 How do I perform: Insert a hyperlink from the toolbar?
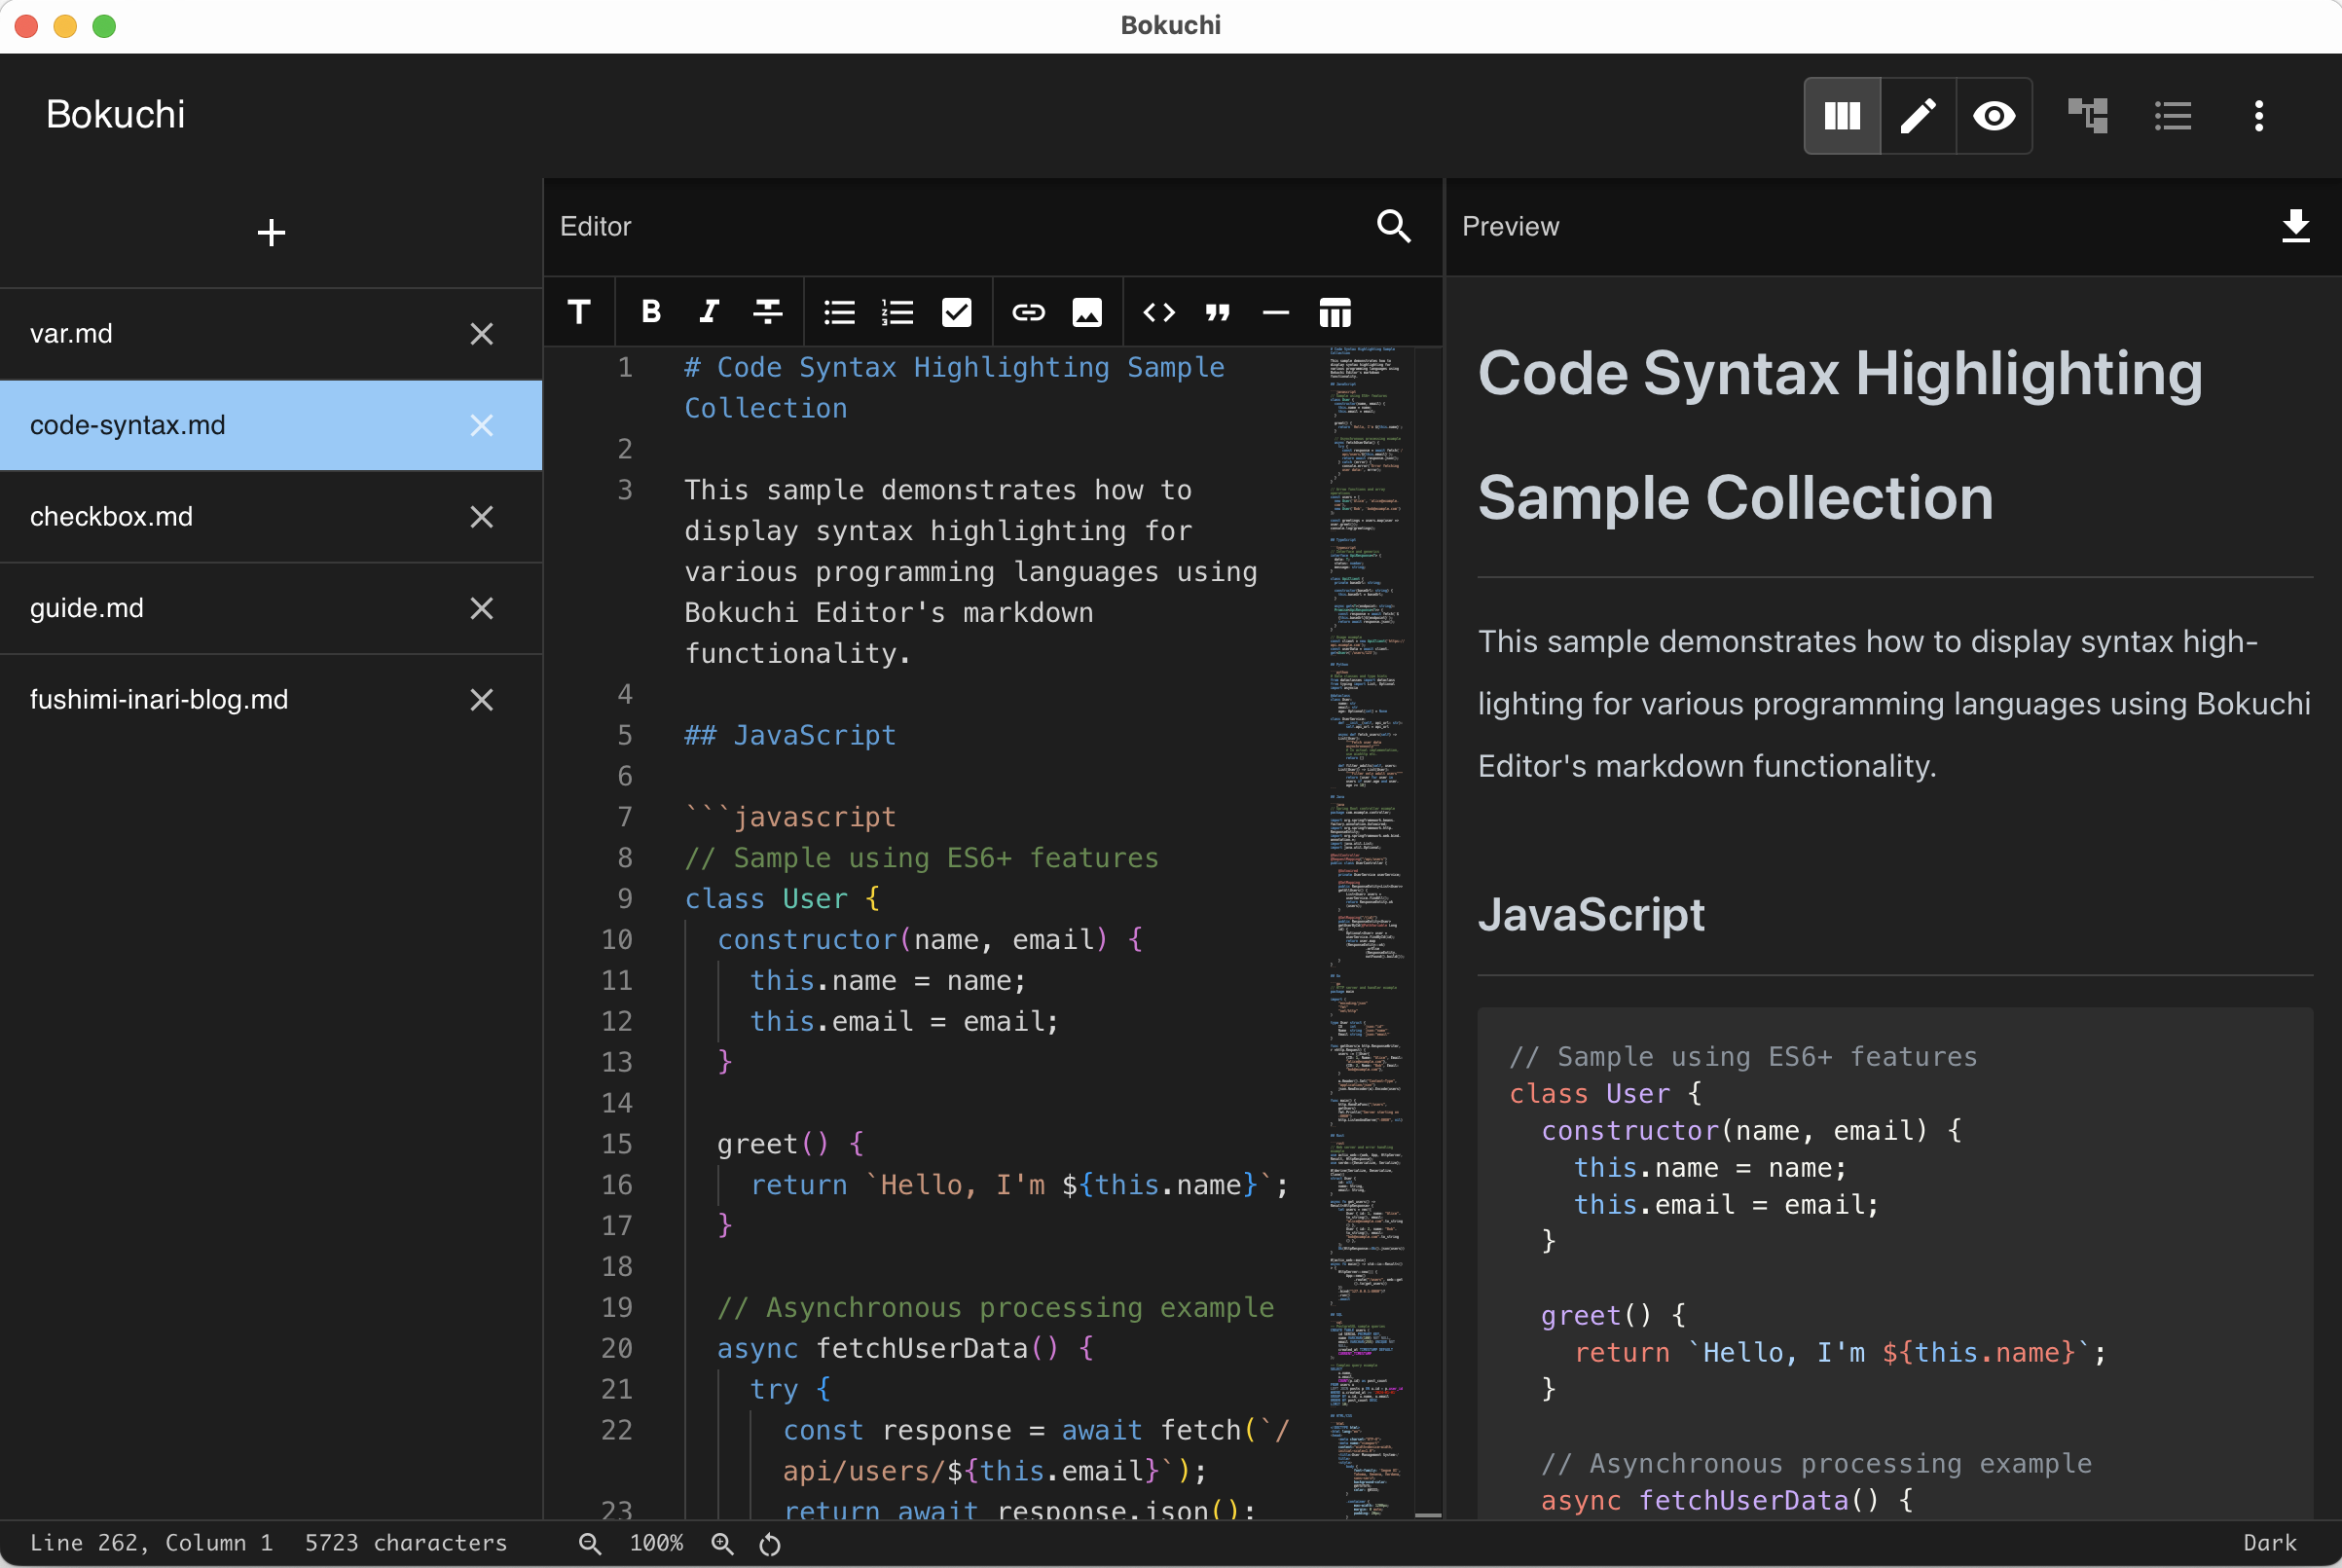(1028, 312)
